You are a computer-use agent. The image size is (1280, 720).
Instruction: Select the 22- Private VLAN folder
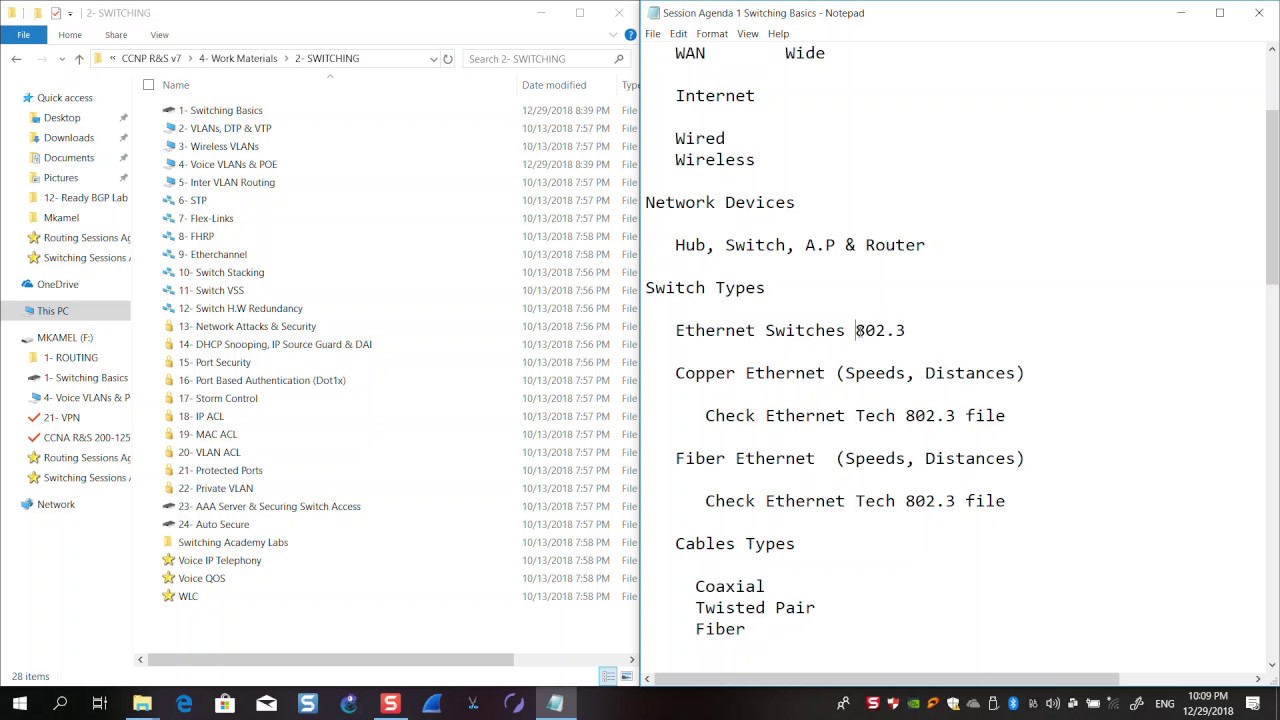click(x=215, y=489)
